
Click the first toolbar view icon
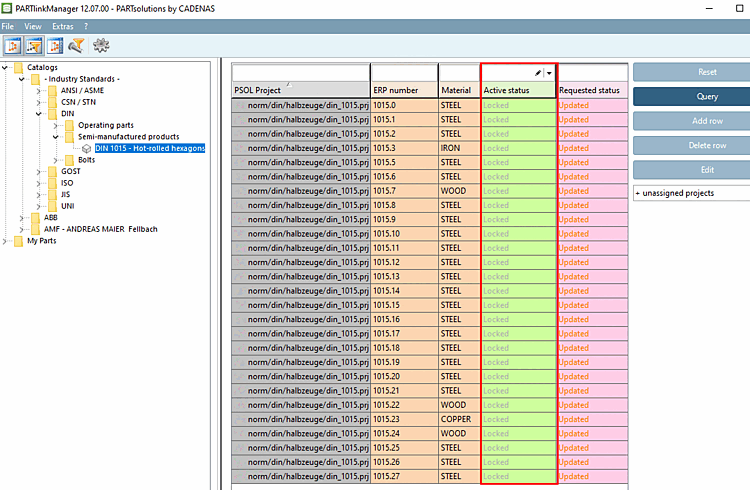(14, 45)
